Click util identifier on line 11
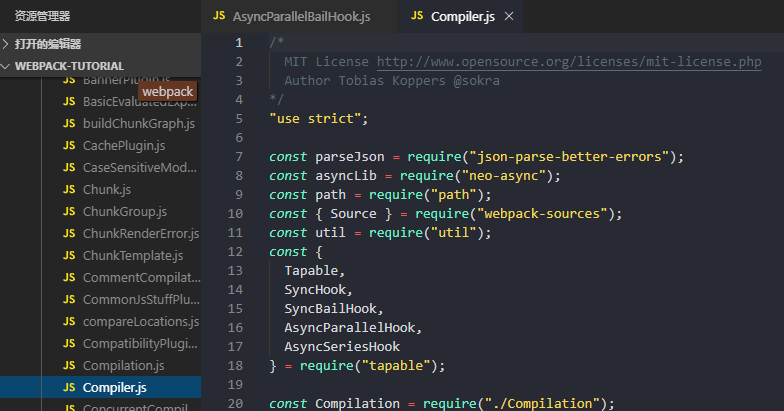The height and width of the screenshot is (411, 784). click(x=330, y=233)
